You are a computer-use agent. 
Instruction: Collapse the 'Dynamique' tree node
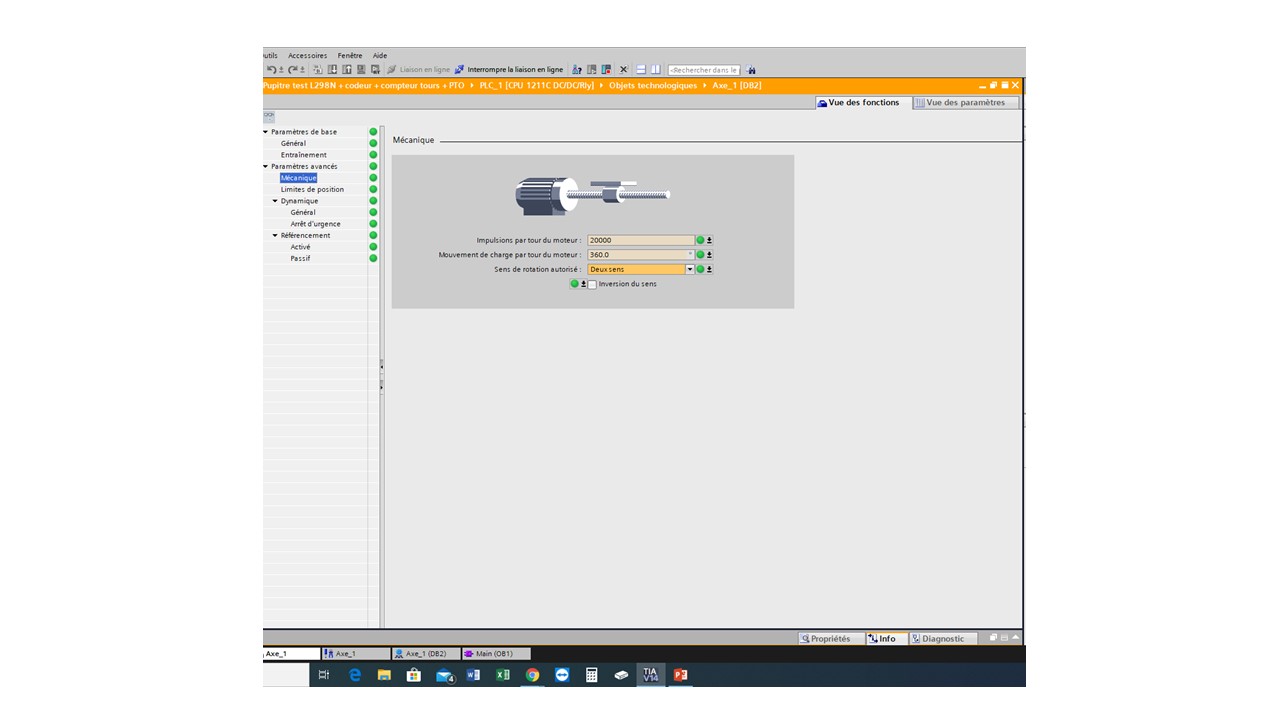(x=275, y=201)
